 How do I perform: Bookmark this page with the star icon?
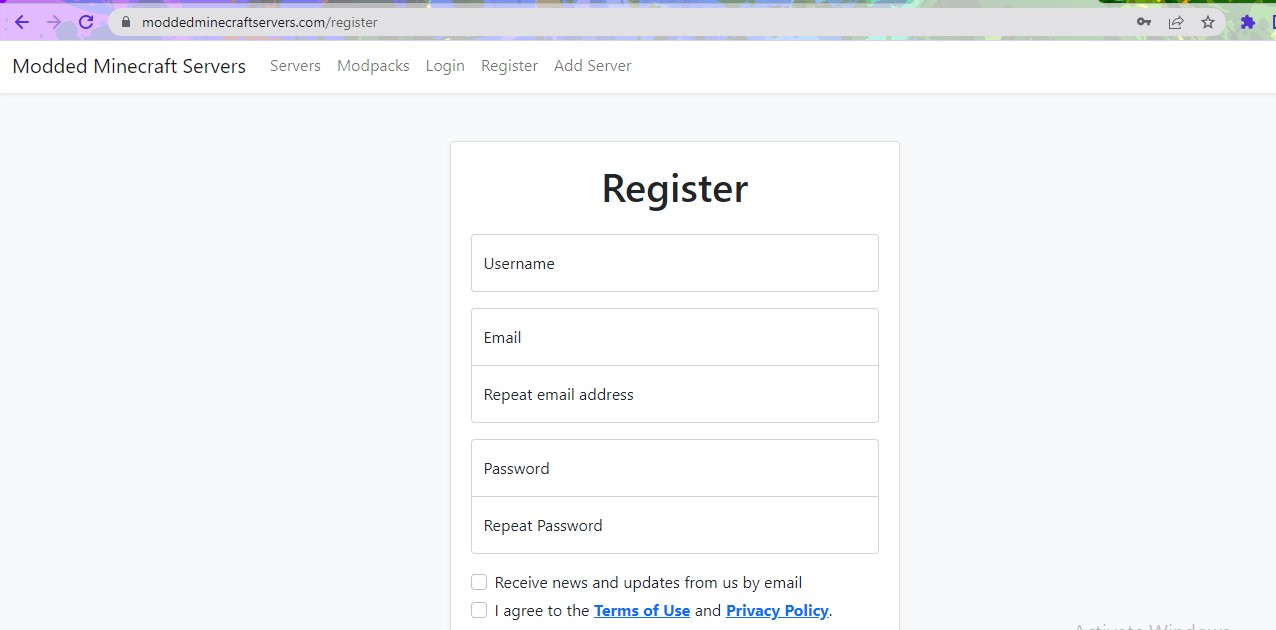pos(1208,22)
